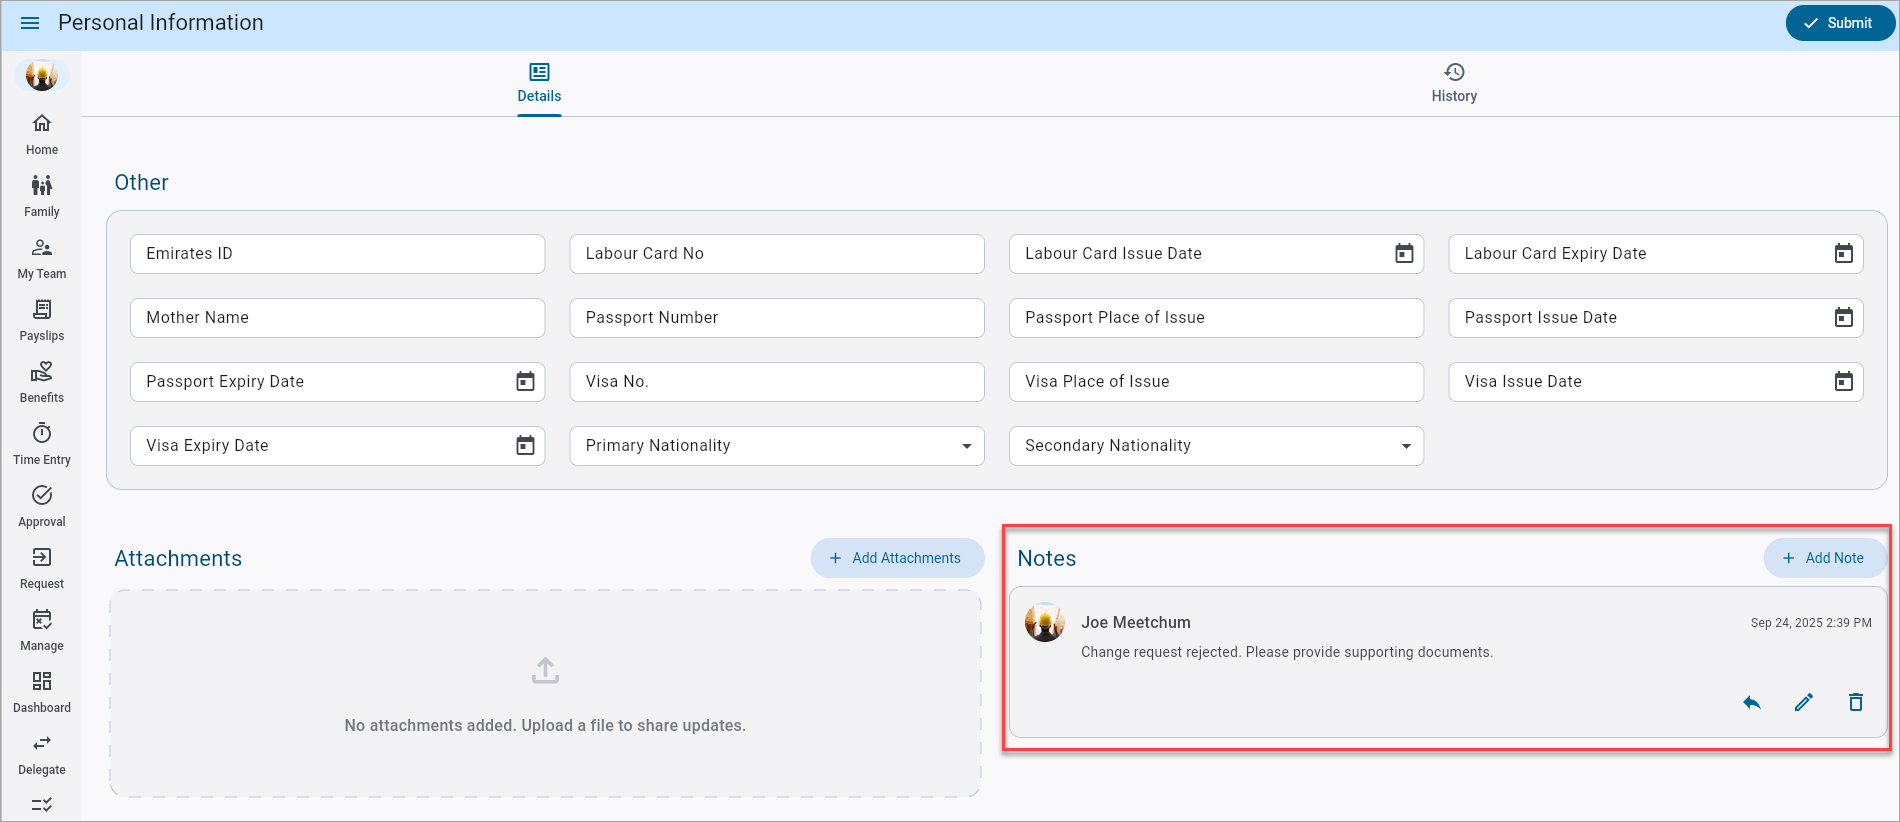
Task: Open the Benefits sidebar item
Action: (x=42, y=382)
